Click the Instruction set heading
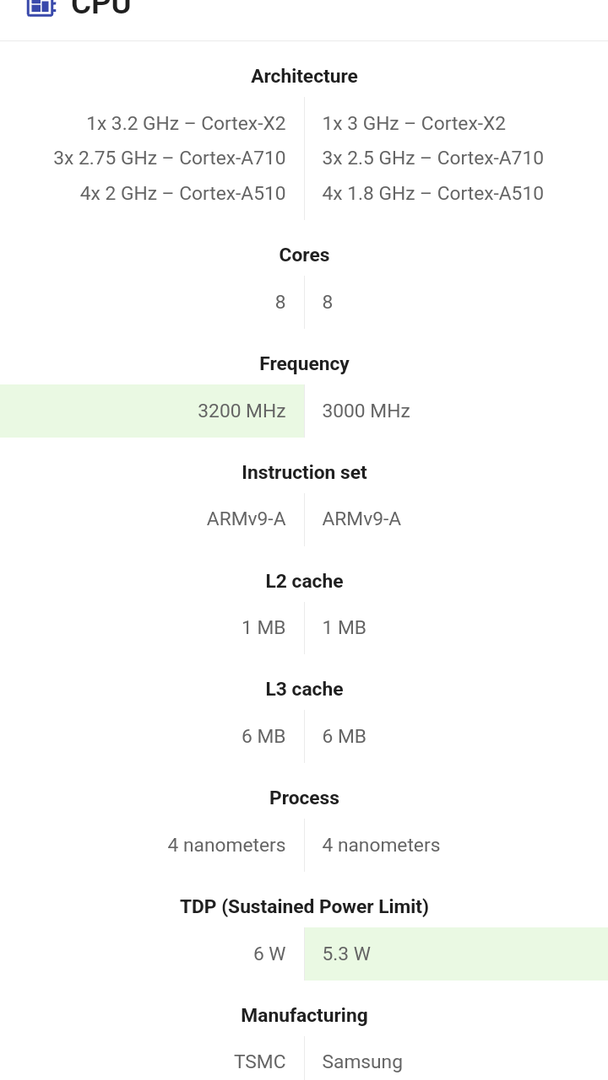608x1080 pixels. click(304, 472)
